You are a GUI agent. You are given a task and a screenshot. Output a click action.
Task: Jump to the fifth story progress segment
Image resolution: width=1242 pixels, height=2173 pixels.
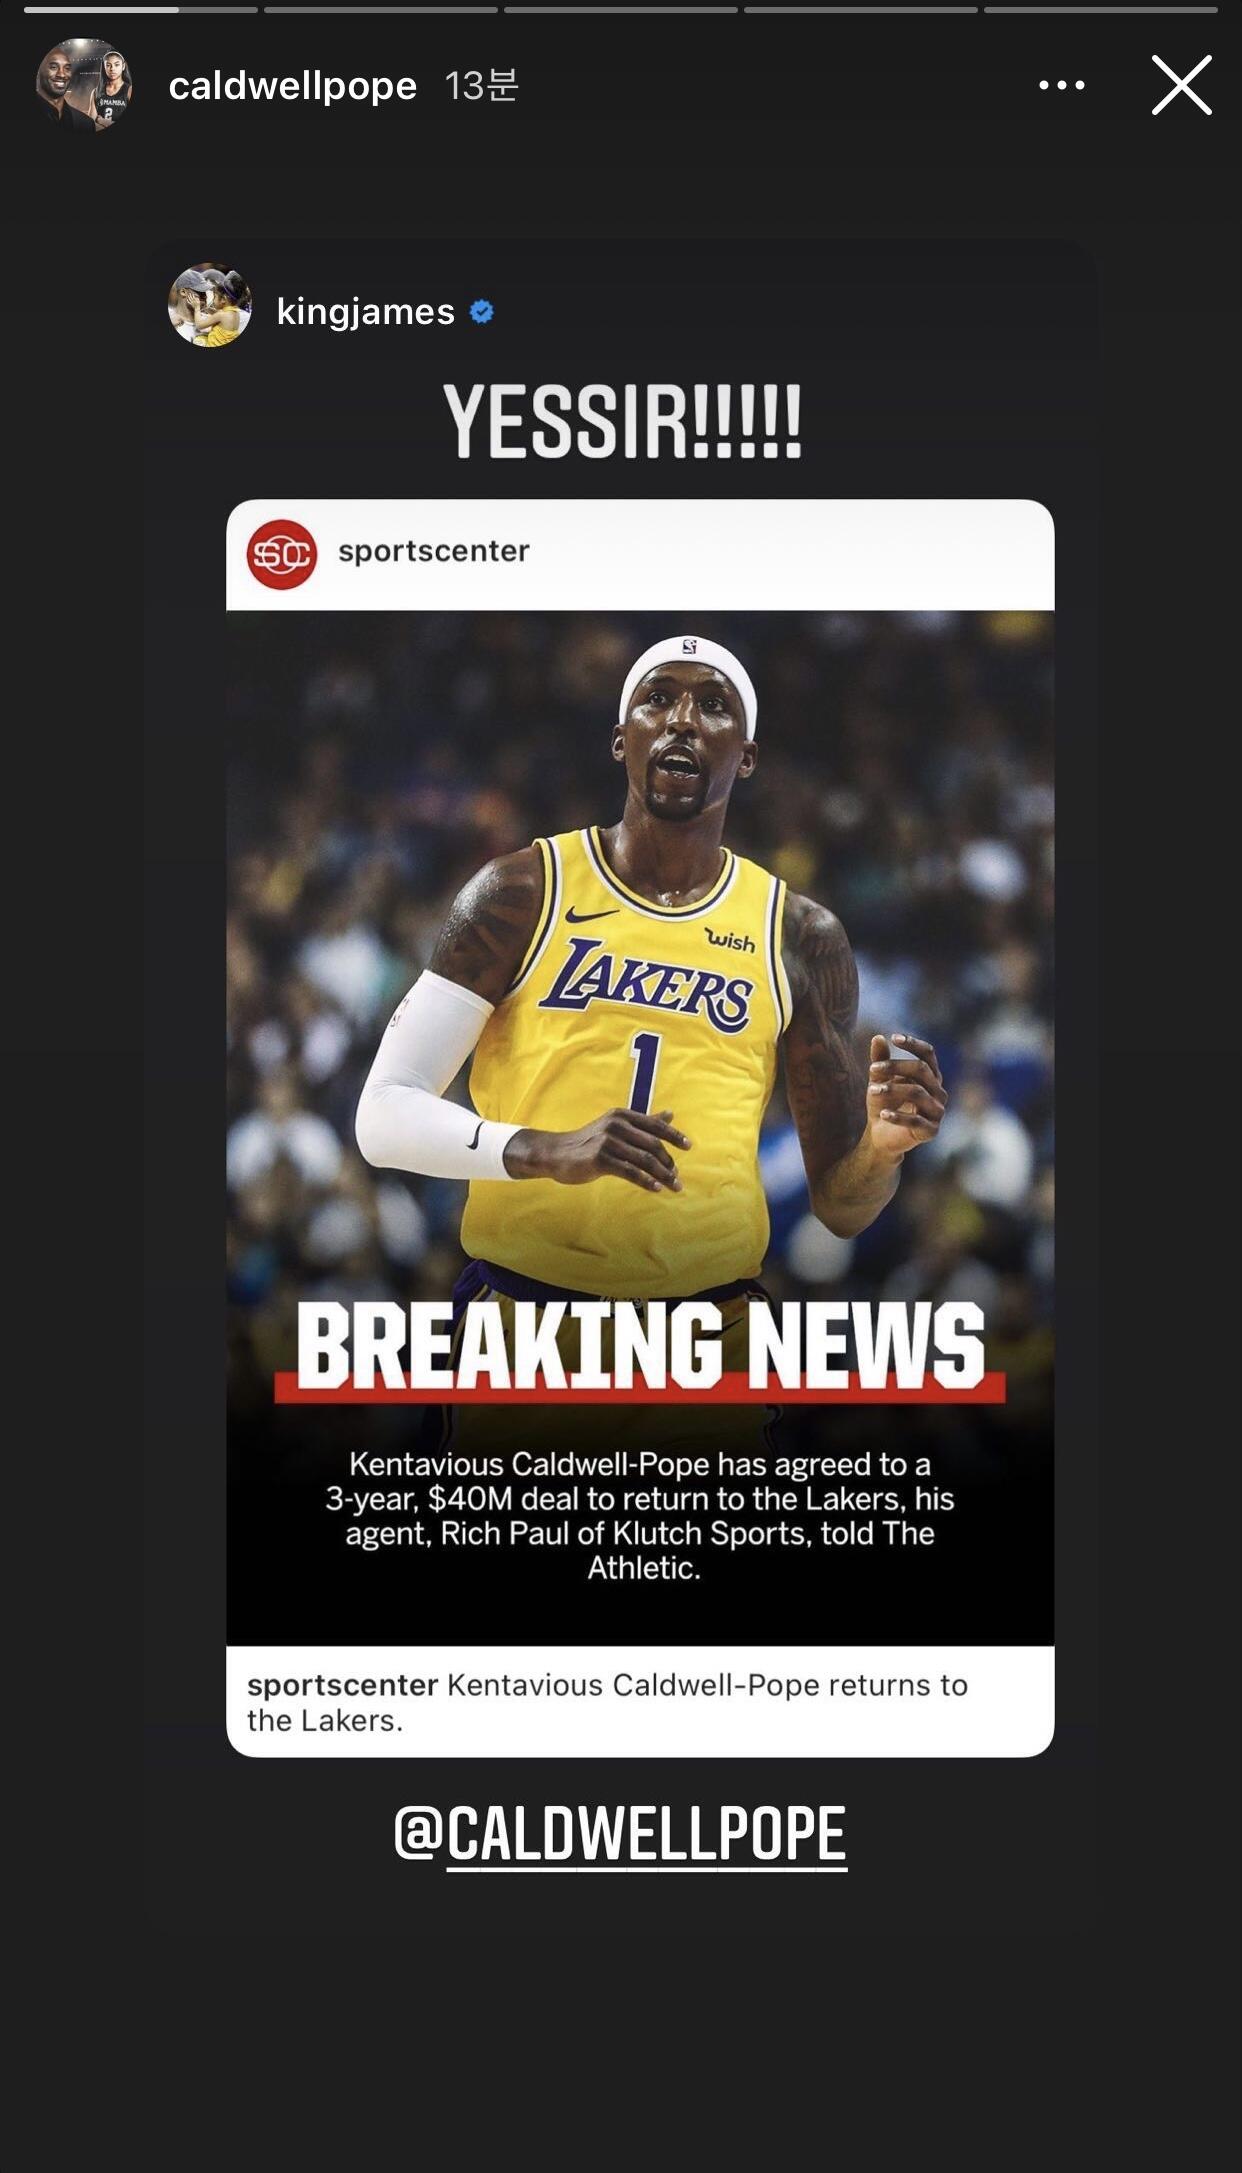coord(1100,10)
